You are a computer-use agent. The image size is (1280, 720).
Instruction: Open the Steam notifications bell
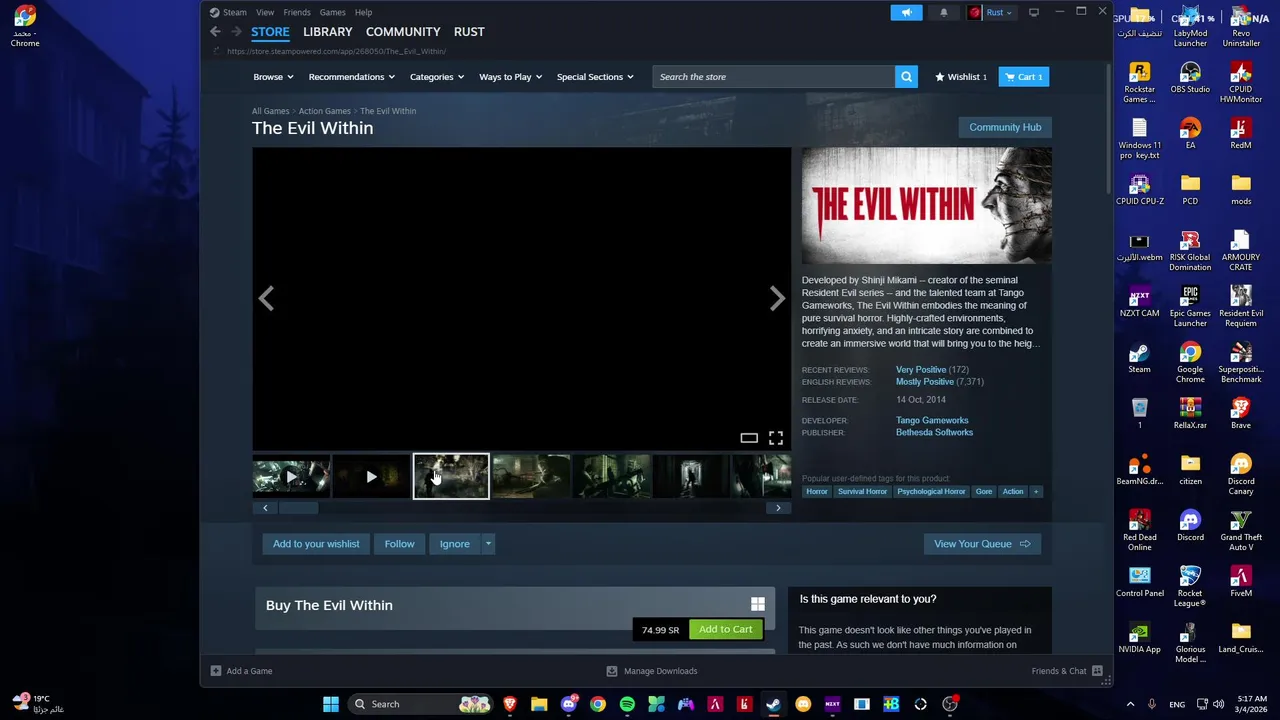(x=943, y=12)
